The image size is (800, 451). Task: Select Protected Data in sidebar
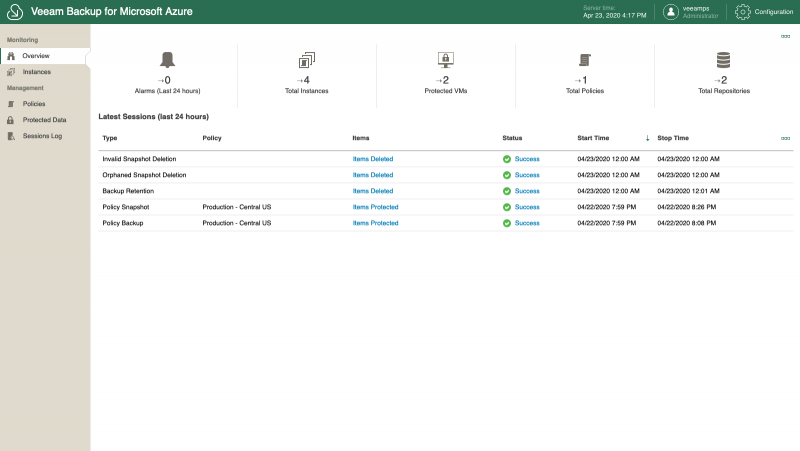click(x=44, y=120)
